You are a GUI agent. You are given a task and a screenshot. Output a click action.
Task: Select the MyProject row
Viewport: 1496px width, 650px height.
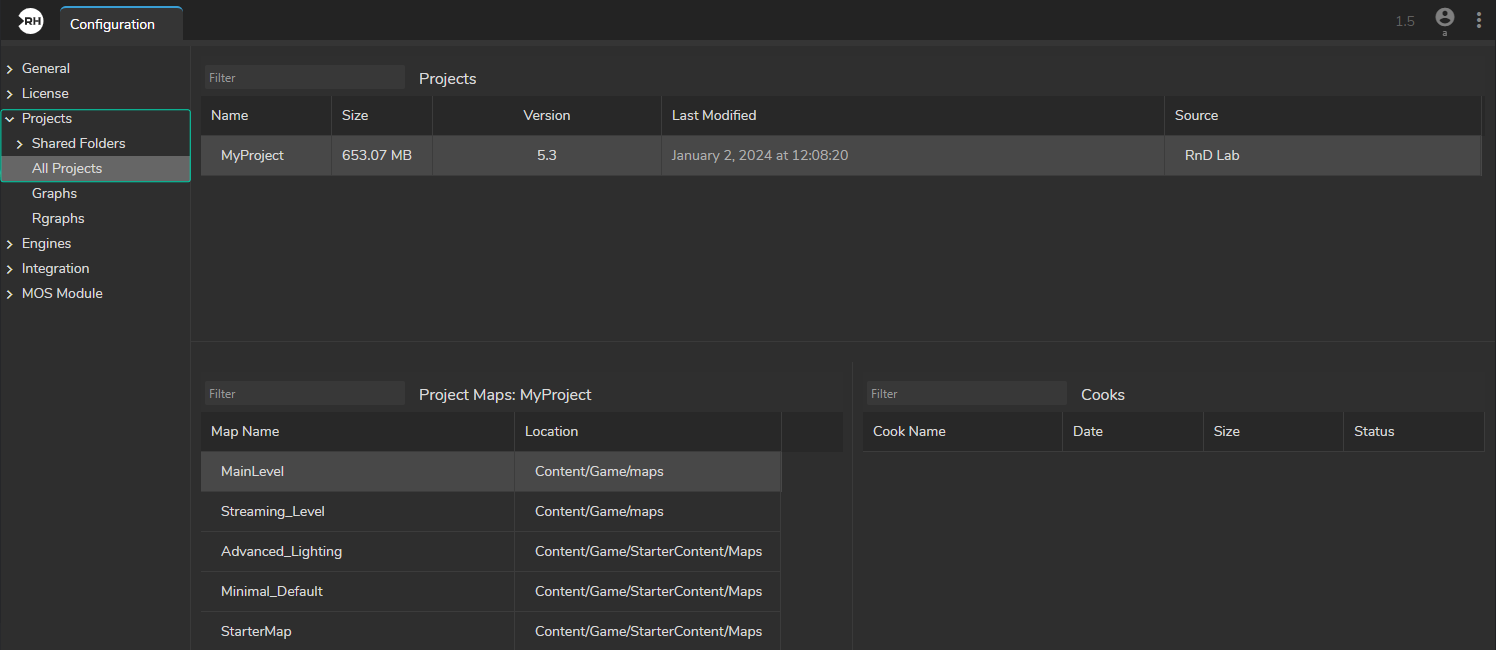252,156
